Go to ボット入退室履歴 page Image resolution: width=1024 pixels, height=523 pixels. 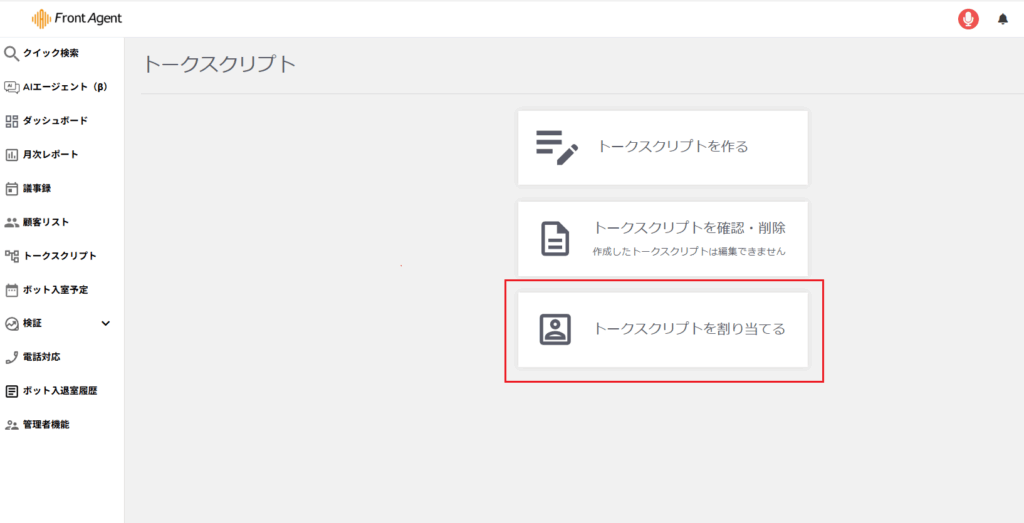59,391
